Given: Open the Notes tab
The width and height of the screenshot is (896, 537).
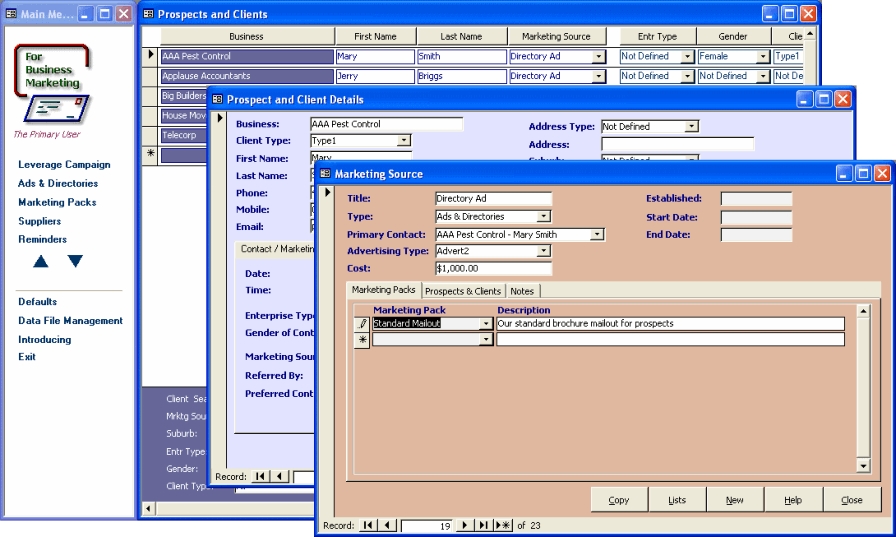Looking at the screenshot, I should pos(521,291).
